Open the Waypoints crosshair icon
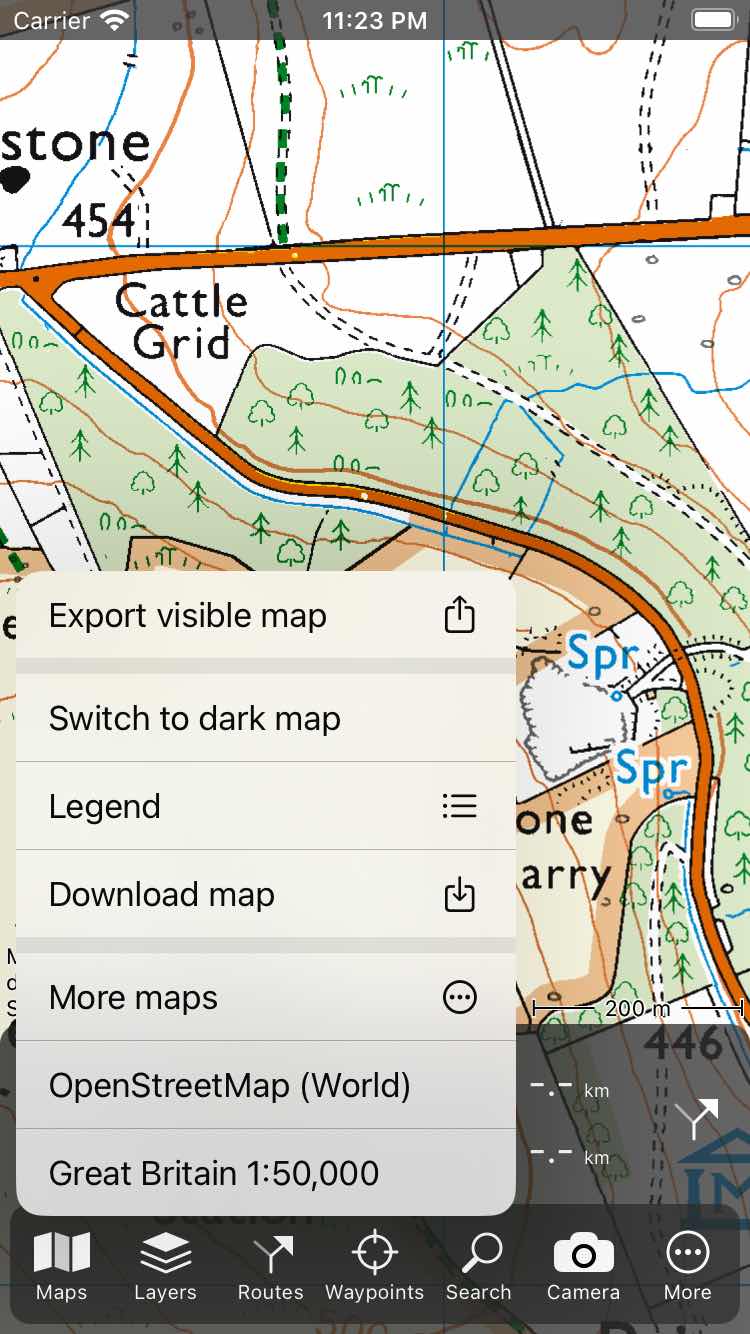 (x=374, y=1252)
